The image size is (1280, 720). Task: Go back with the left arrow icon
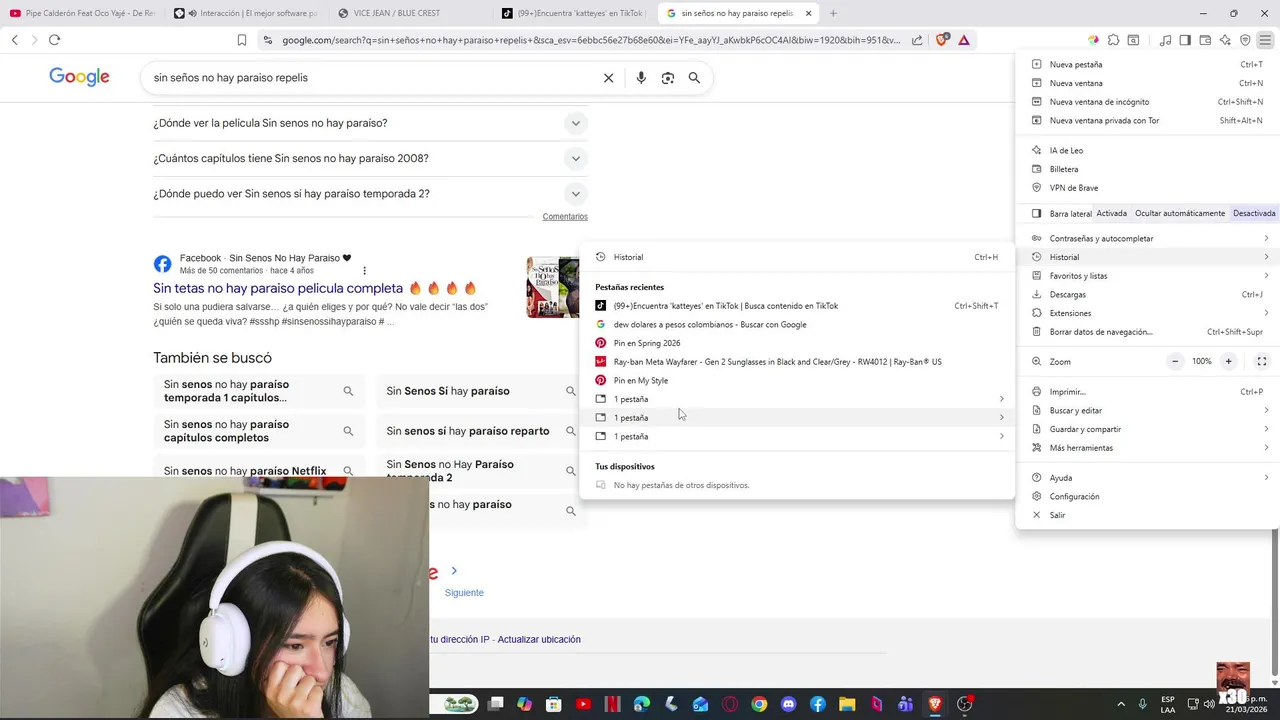(x=14, y=40)
